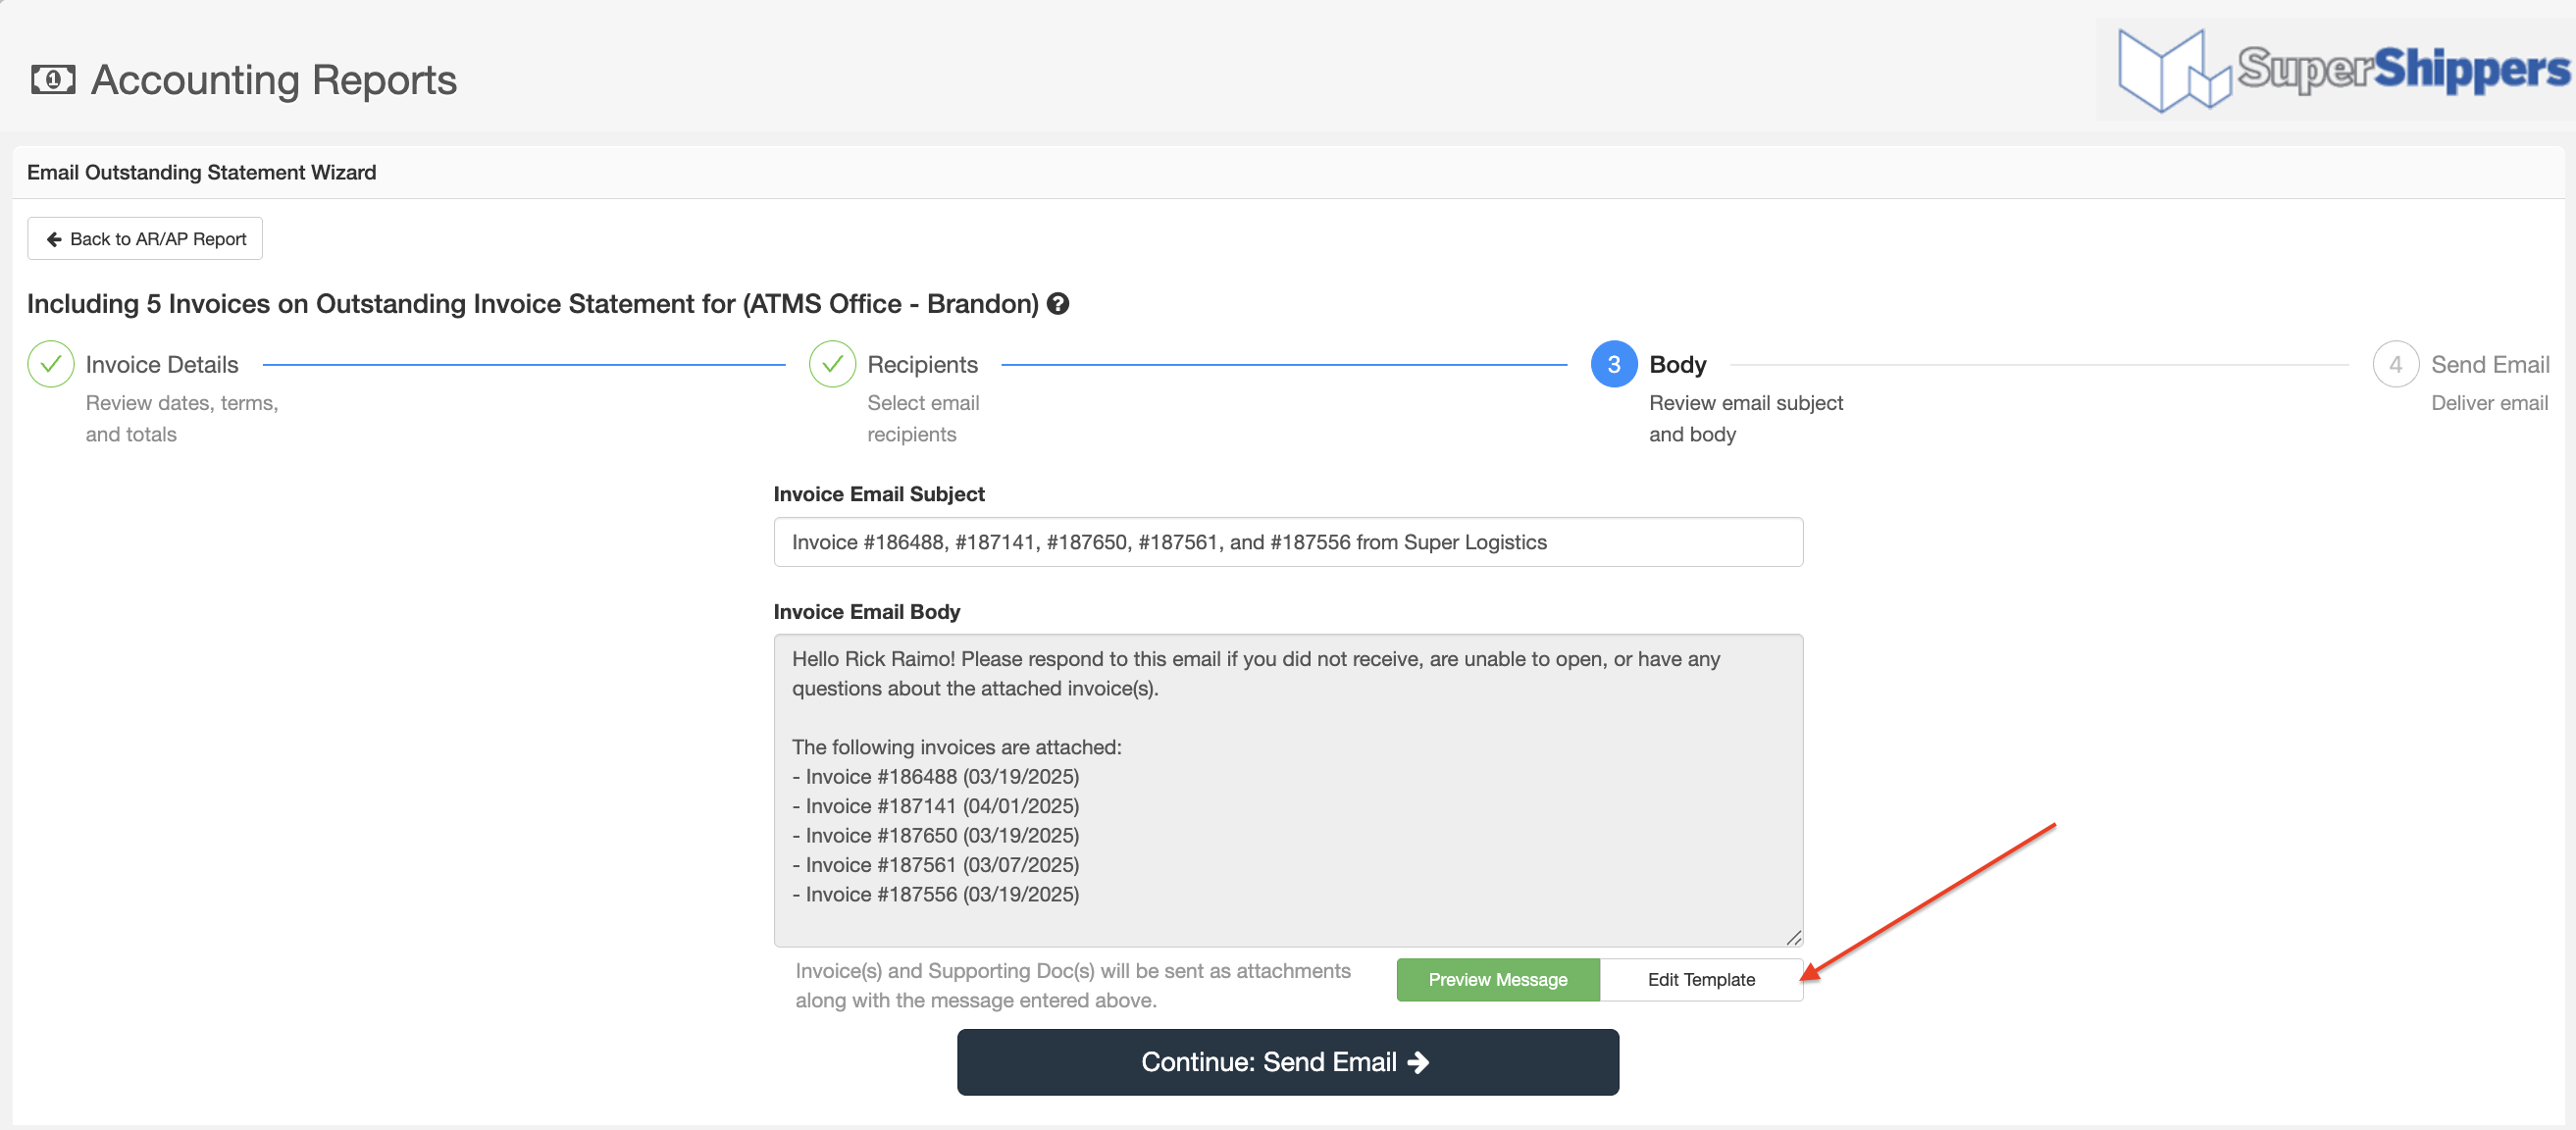Click the 'Invoice #187561 (03/07/2025)' line
This screenshot has height=1130, width=2576.
pos(935,865)
